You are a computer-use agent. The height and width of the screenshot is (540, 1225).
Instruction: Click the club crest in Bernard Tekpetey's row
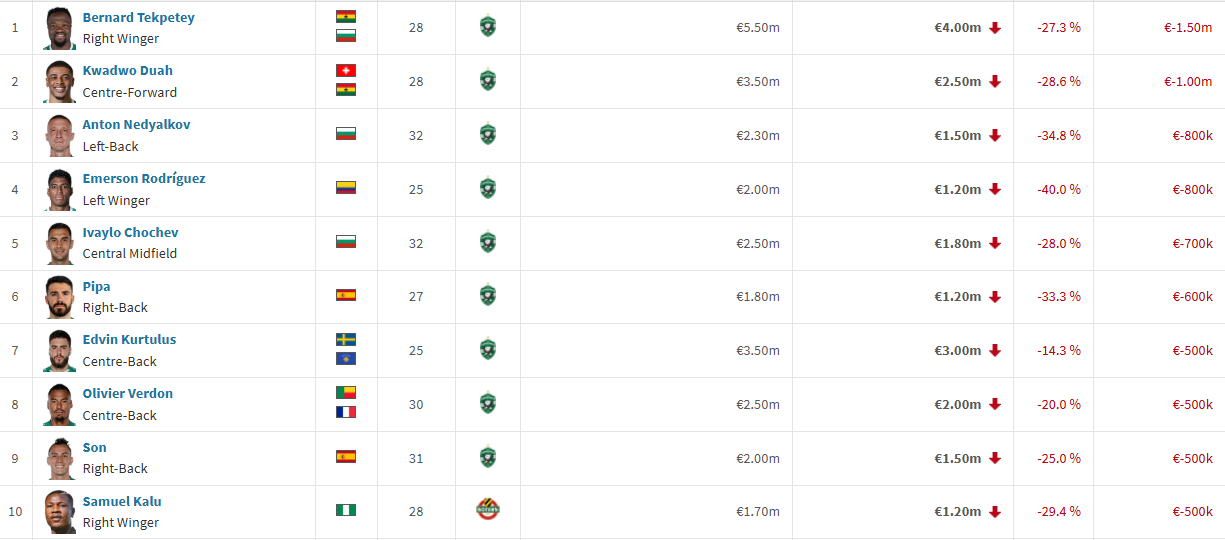pyautogui.click(x=487, y=27)
